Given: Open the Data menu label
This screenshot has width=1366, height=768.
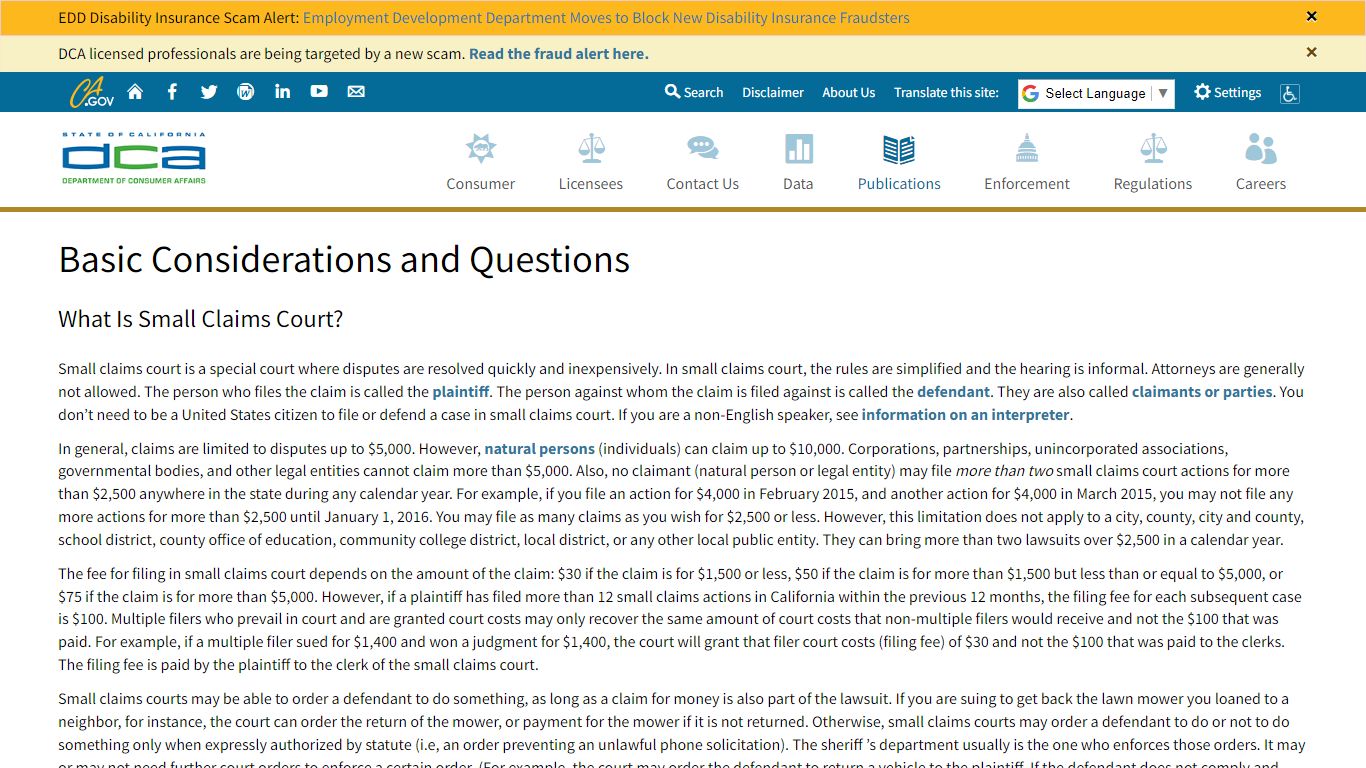Looking at the screenshot, I should coord(798,184).
